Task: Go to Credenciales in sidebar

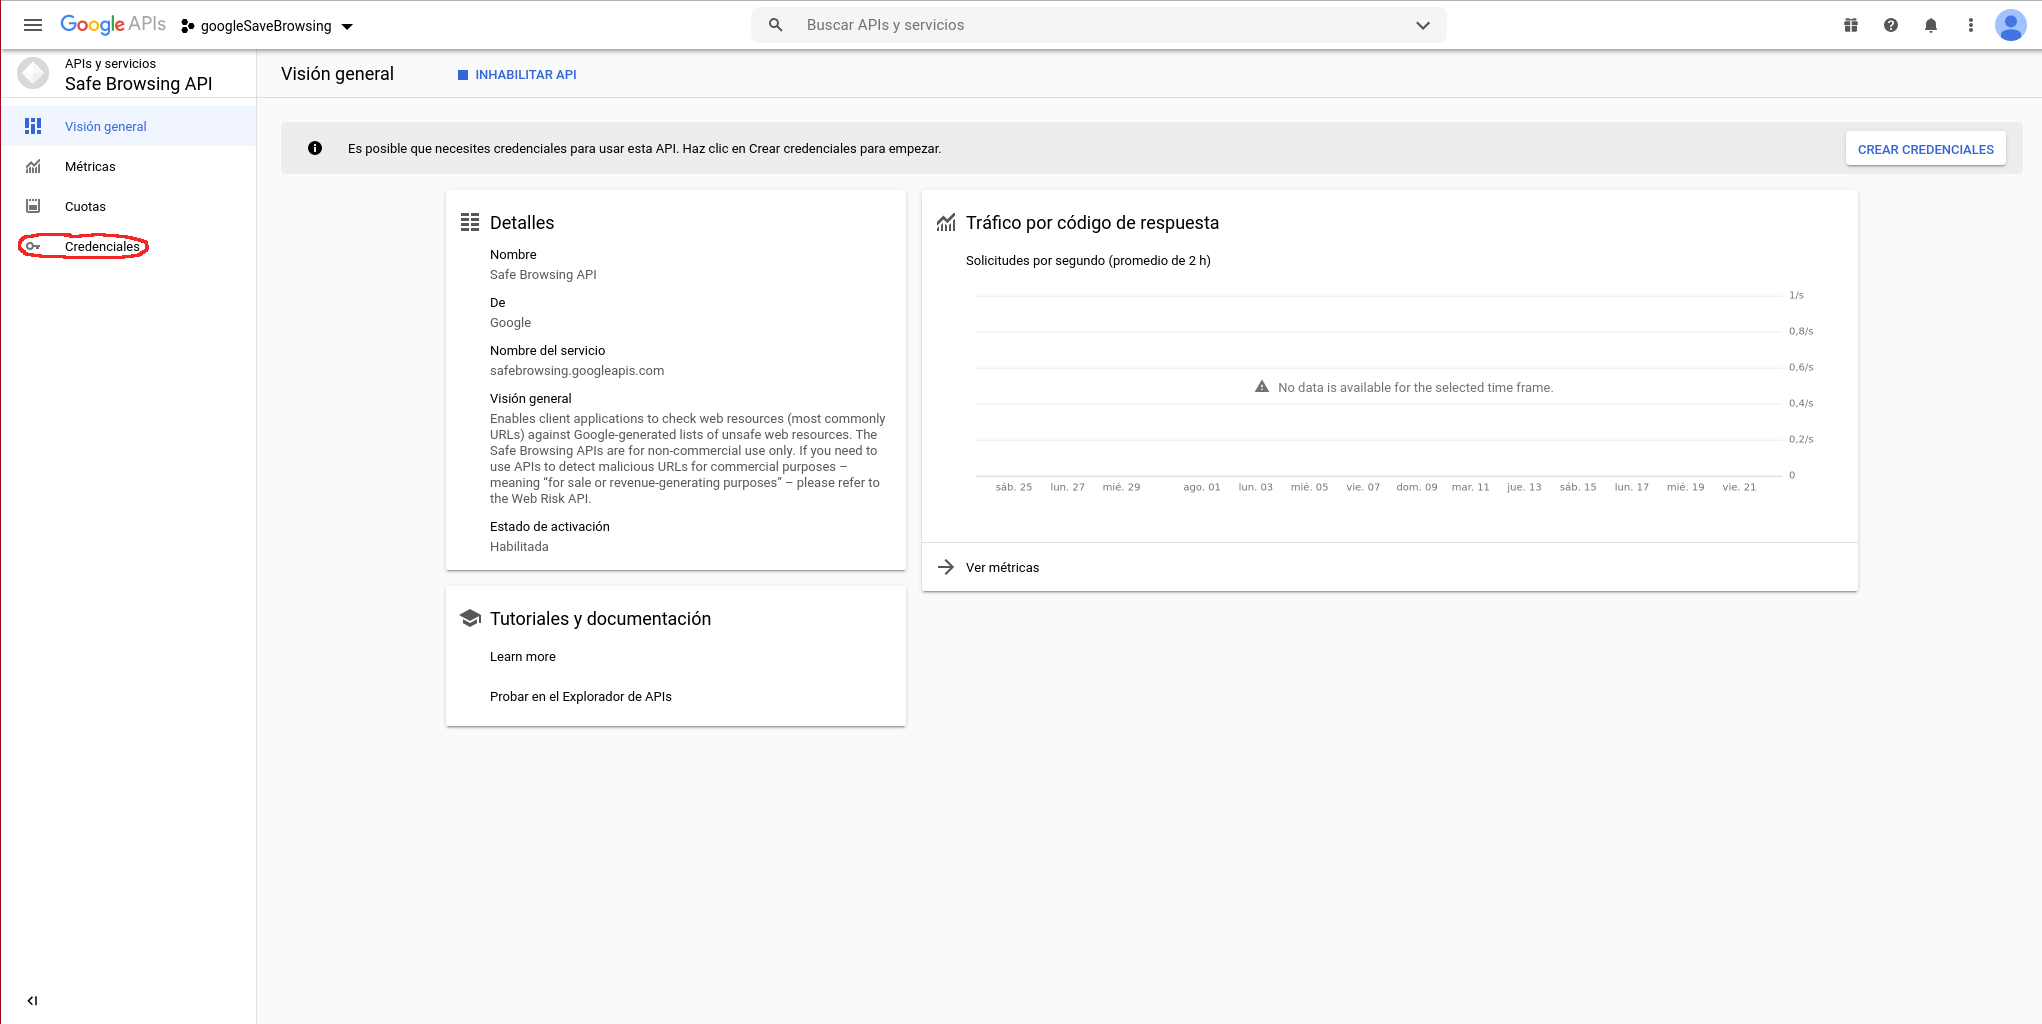Action: pyautogui.click(x=102, y=247)
